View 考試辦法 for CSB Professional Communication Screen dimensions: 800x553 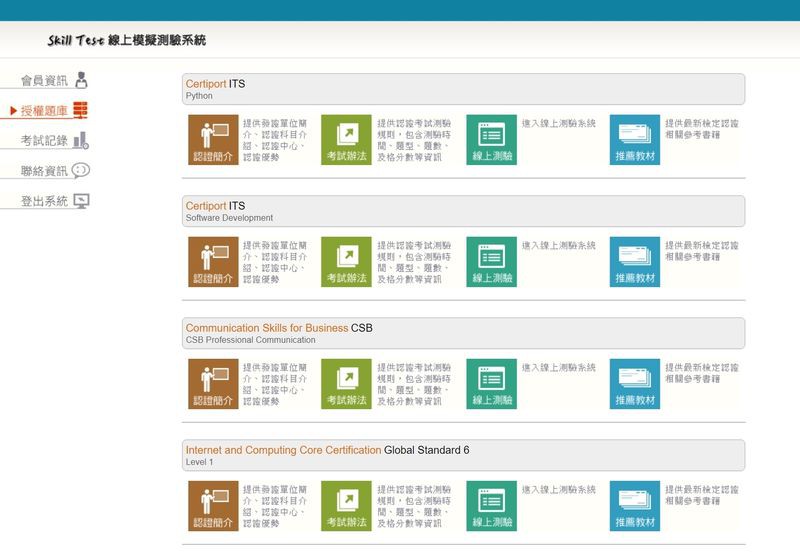346,384
